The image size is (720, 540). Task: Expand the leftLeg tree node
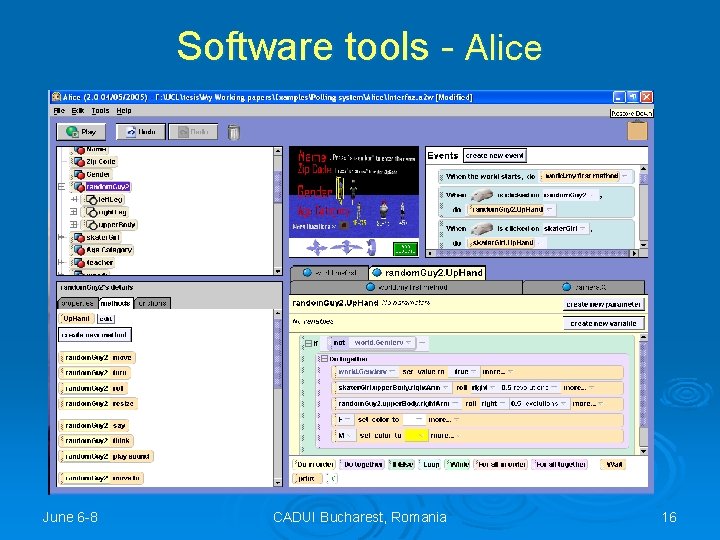coord(73,199)
